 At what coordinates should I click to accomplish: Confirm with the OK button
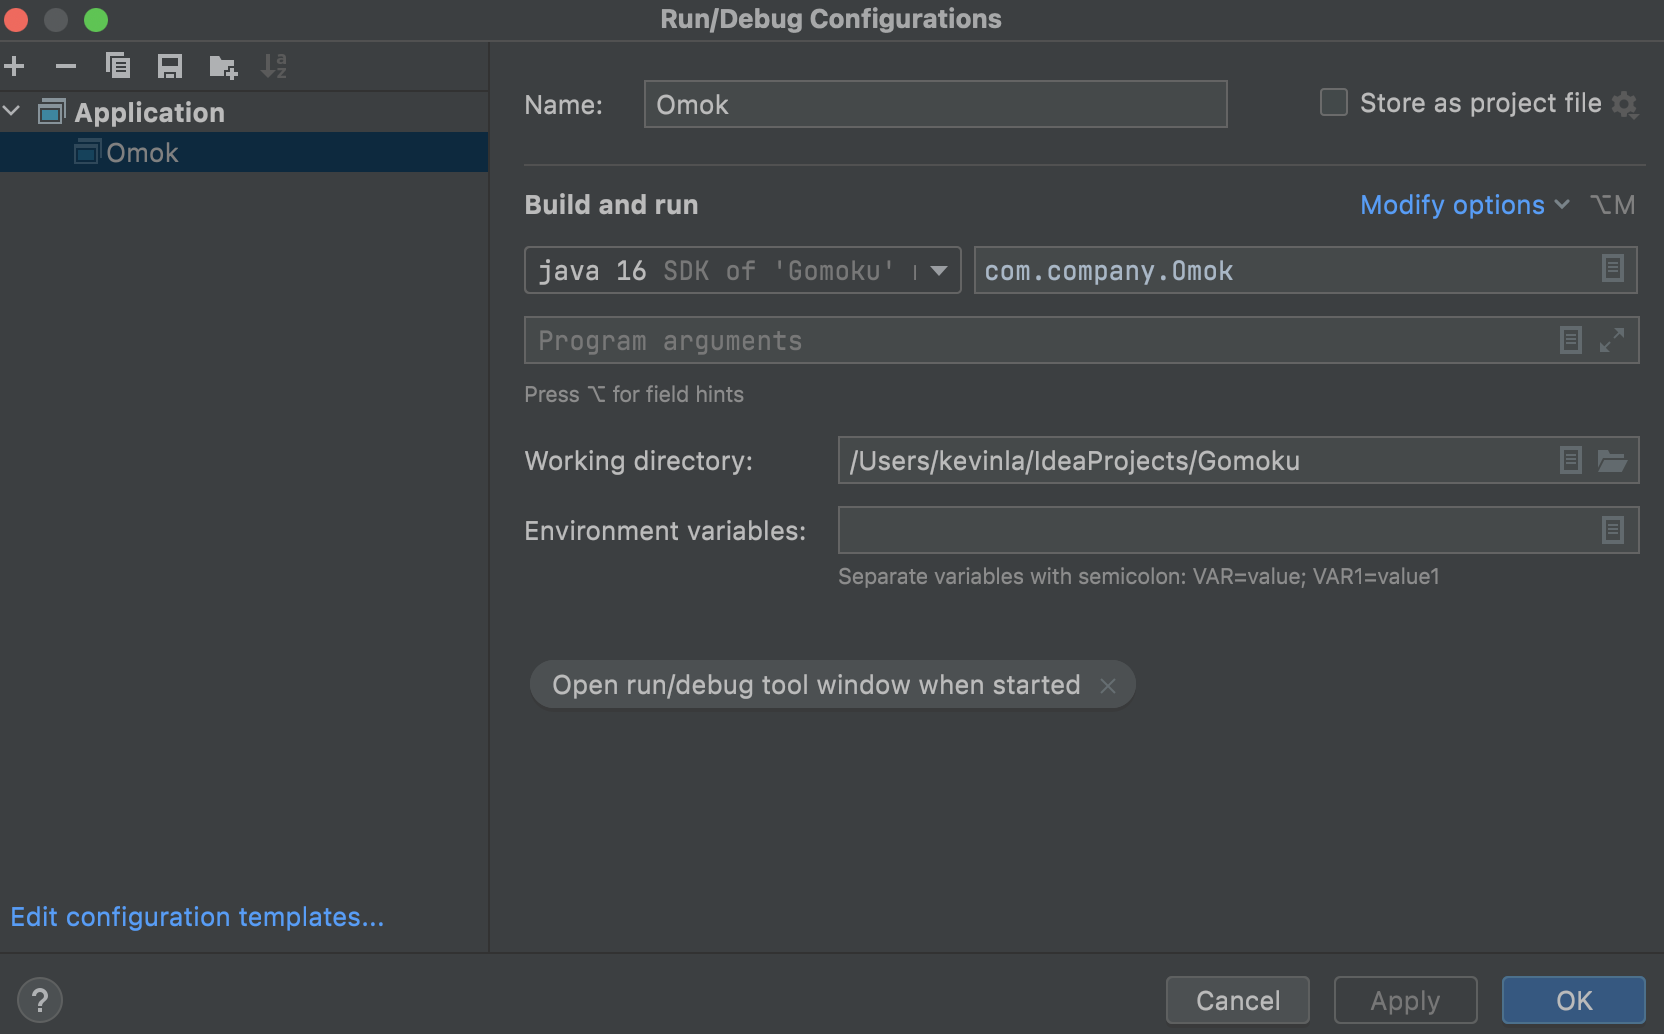tap(1573, 1000)
